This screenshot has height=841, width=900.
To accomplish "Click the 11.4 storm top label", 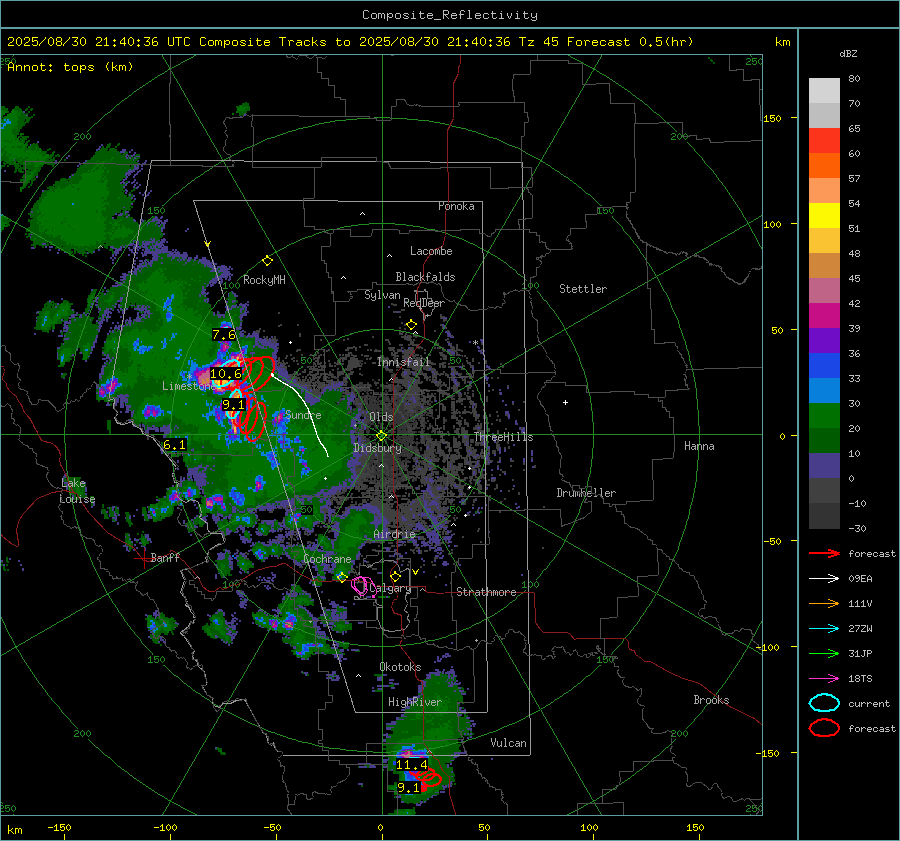I will pos(412,765).
